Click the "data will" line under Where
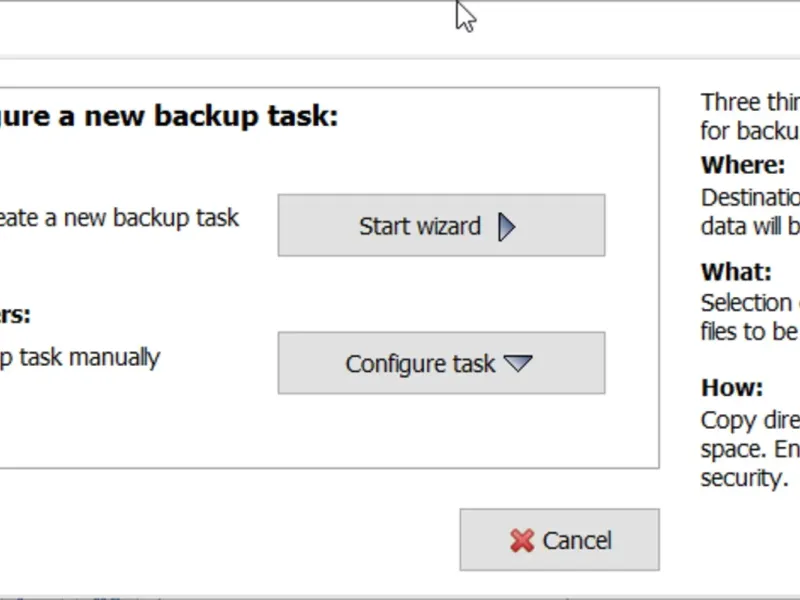This screenshot has height=600, width=800. click(x=748, y=226)
